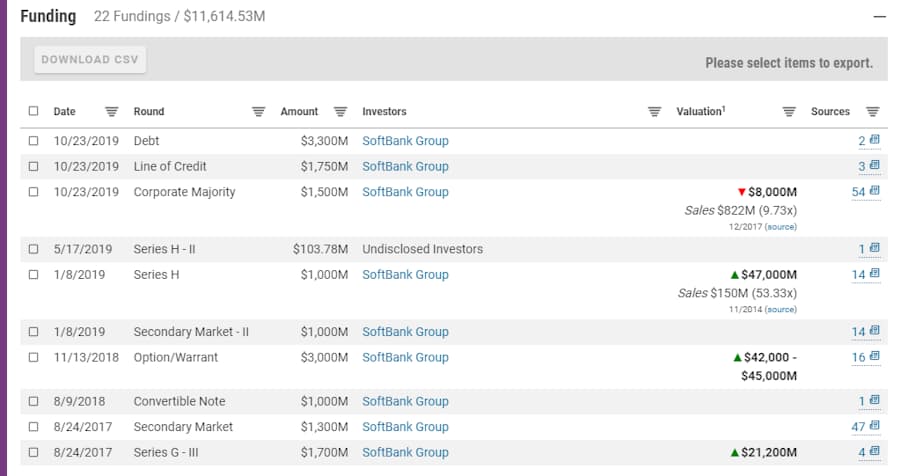Sort by the Investors column header
This screenshot has height=476, width=900.
click(384, 112)
